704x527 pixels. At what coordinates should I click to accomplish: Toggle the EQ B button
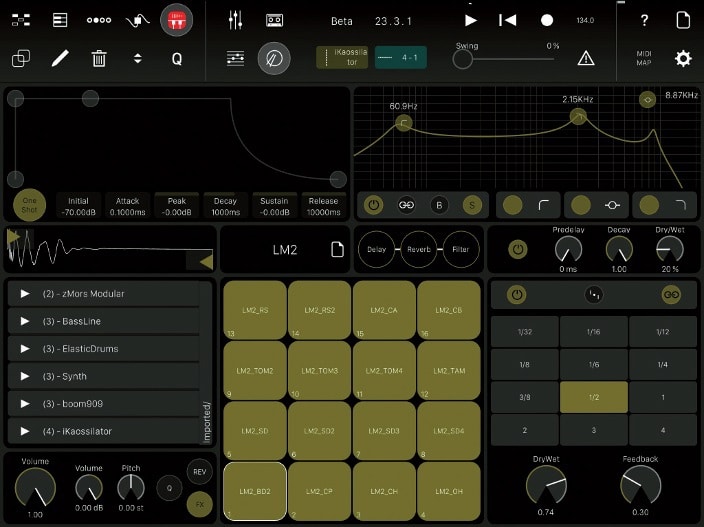(439, 205)
